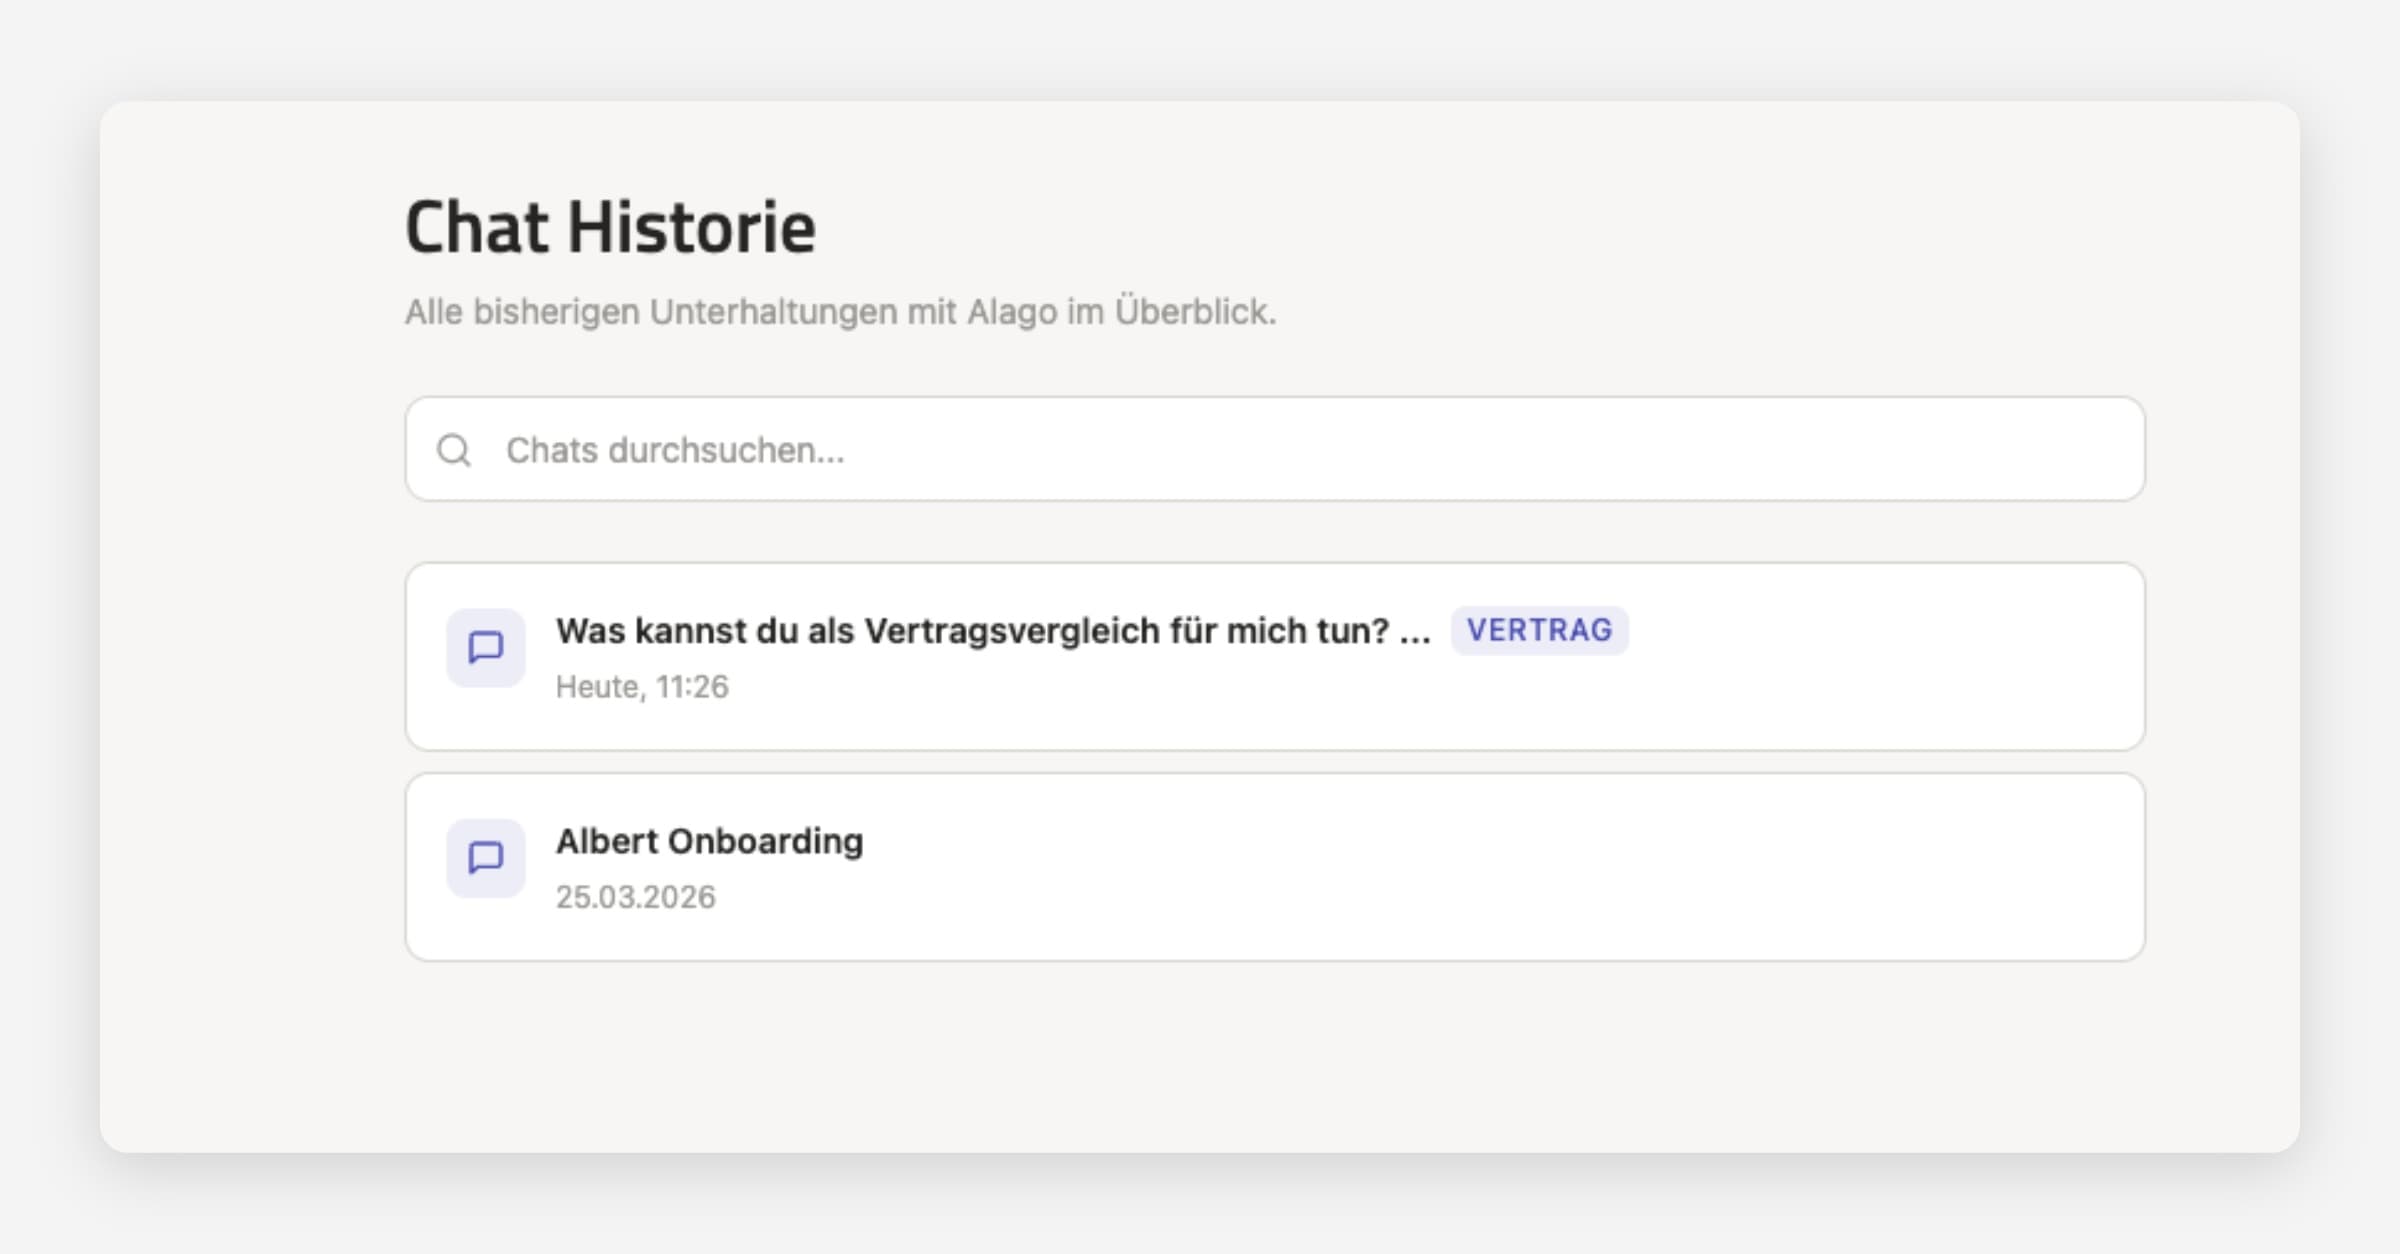Open 'Was kannst du als Vertragsvergleich' chat title
This screenshot has height=1254, width=2400.
pyautogui.click(x=992, y=631)
